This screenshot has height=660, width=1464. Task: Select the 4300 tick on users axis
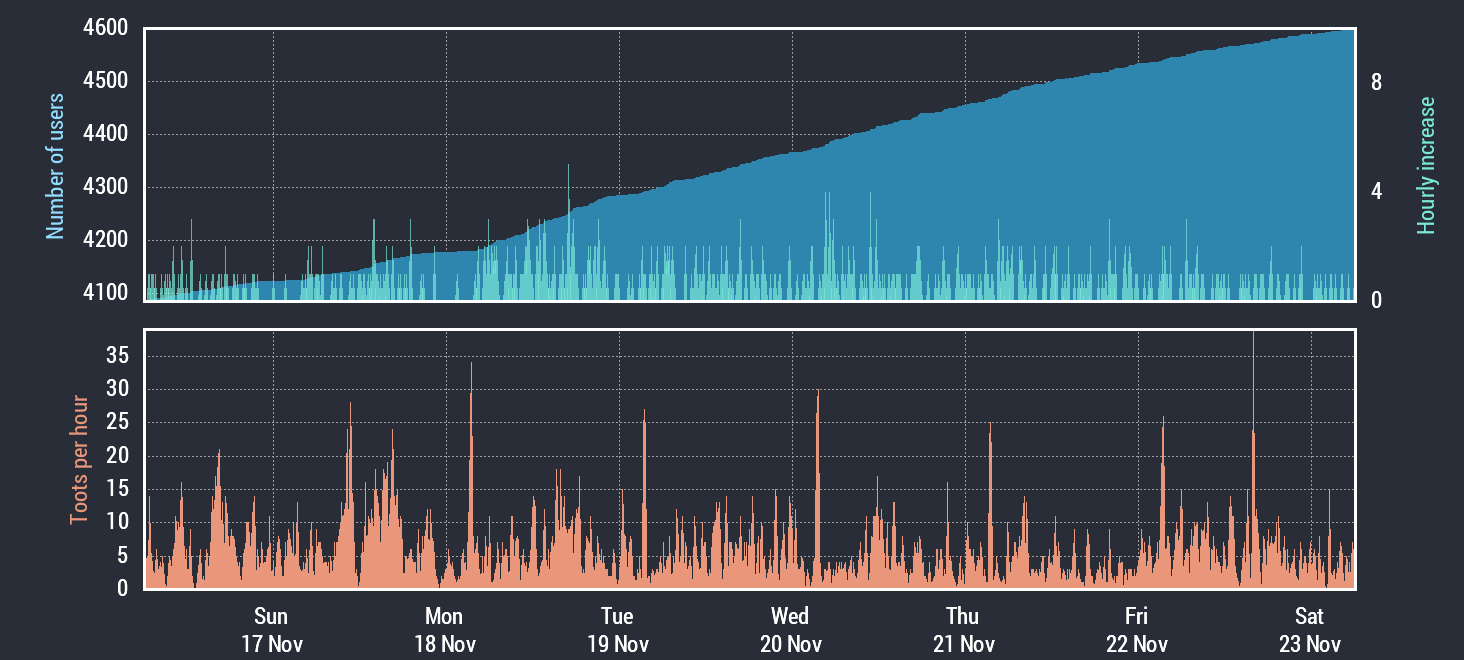pyautogui.click(x=105, y=187)
